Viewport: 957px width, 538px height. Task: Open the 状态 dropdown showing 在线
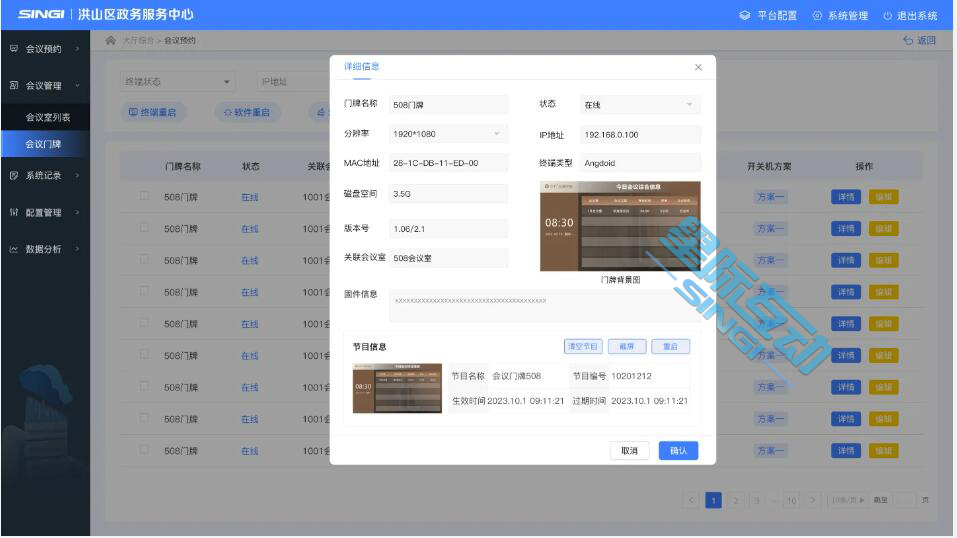tap(640, 105)
